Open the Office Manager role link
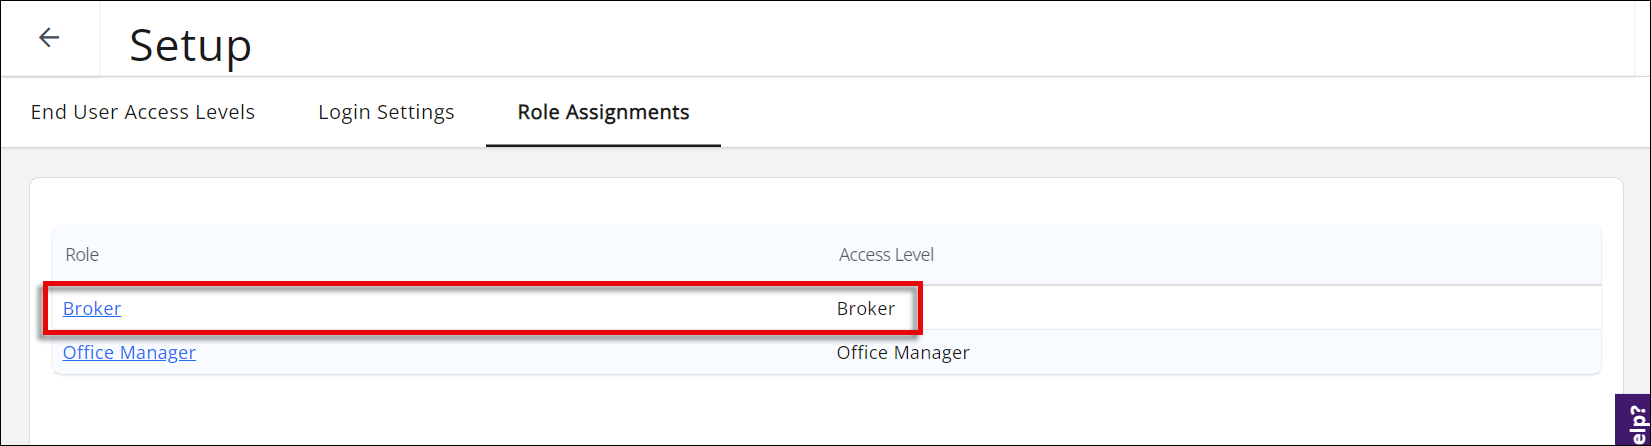1651x446 pixels. tap(129, 353)
